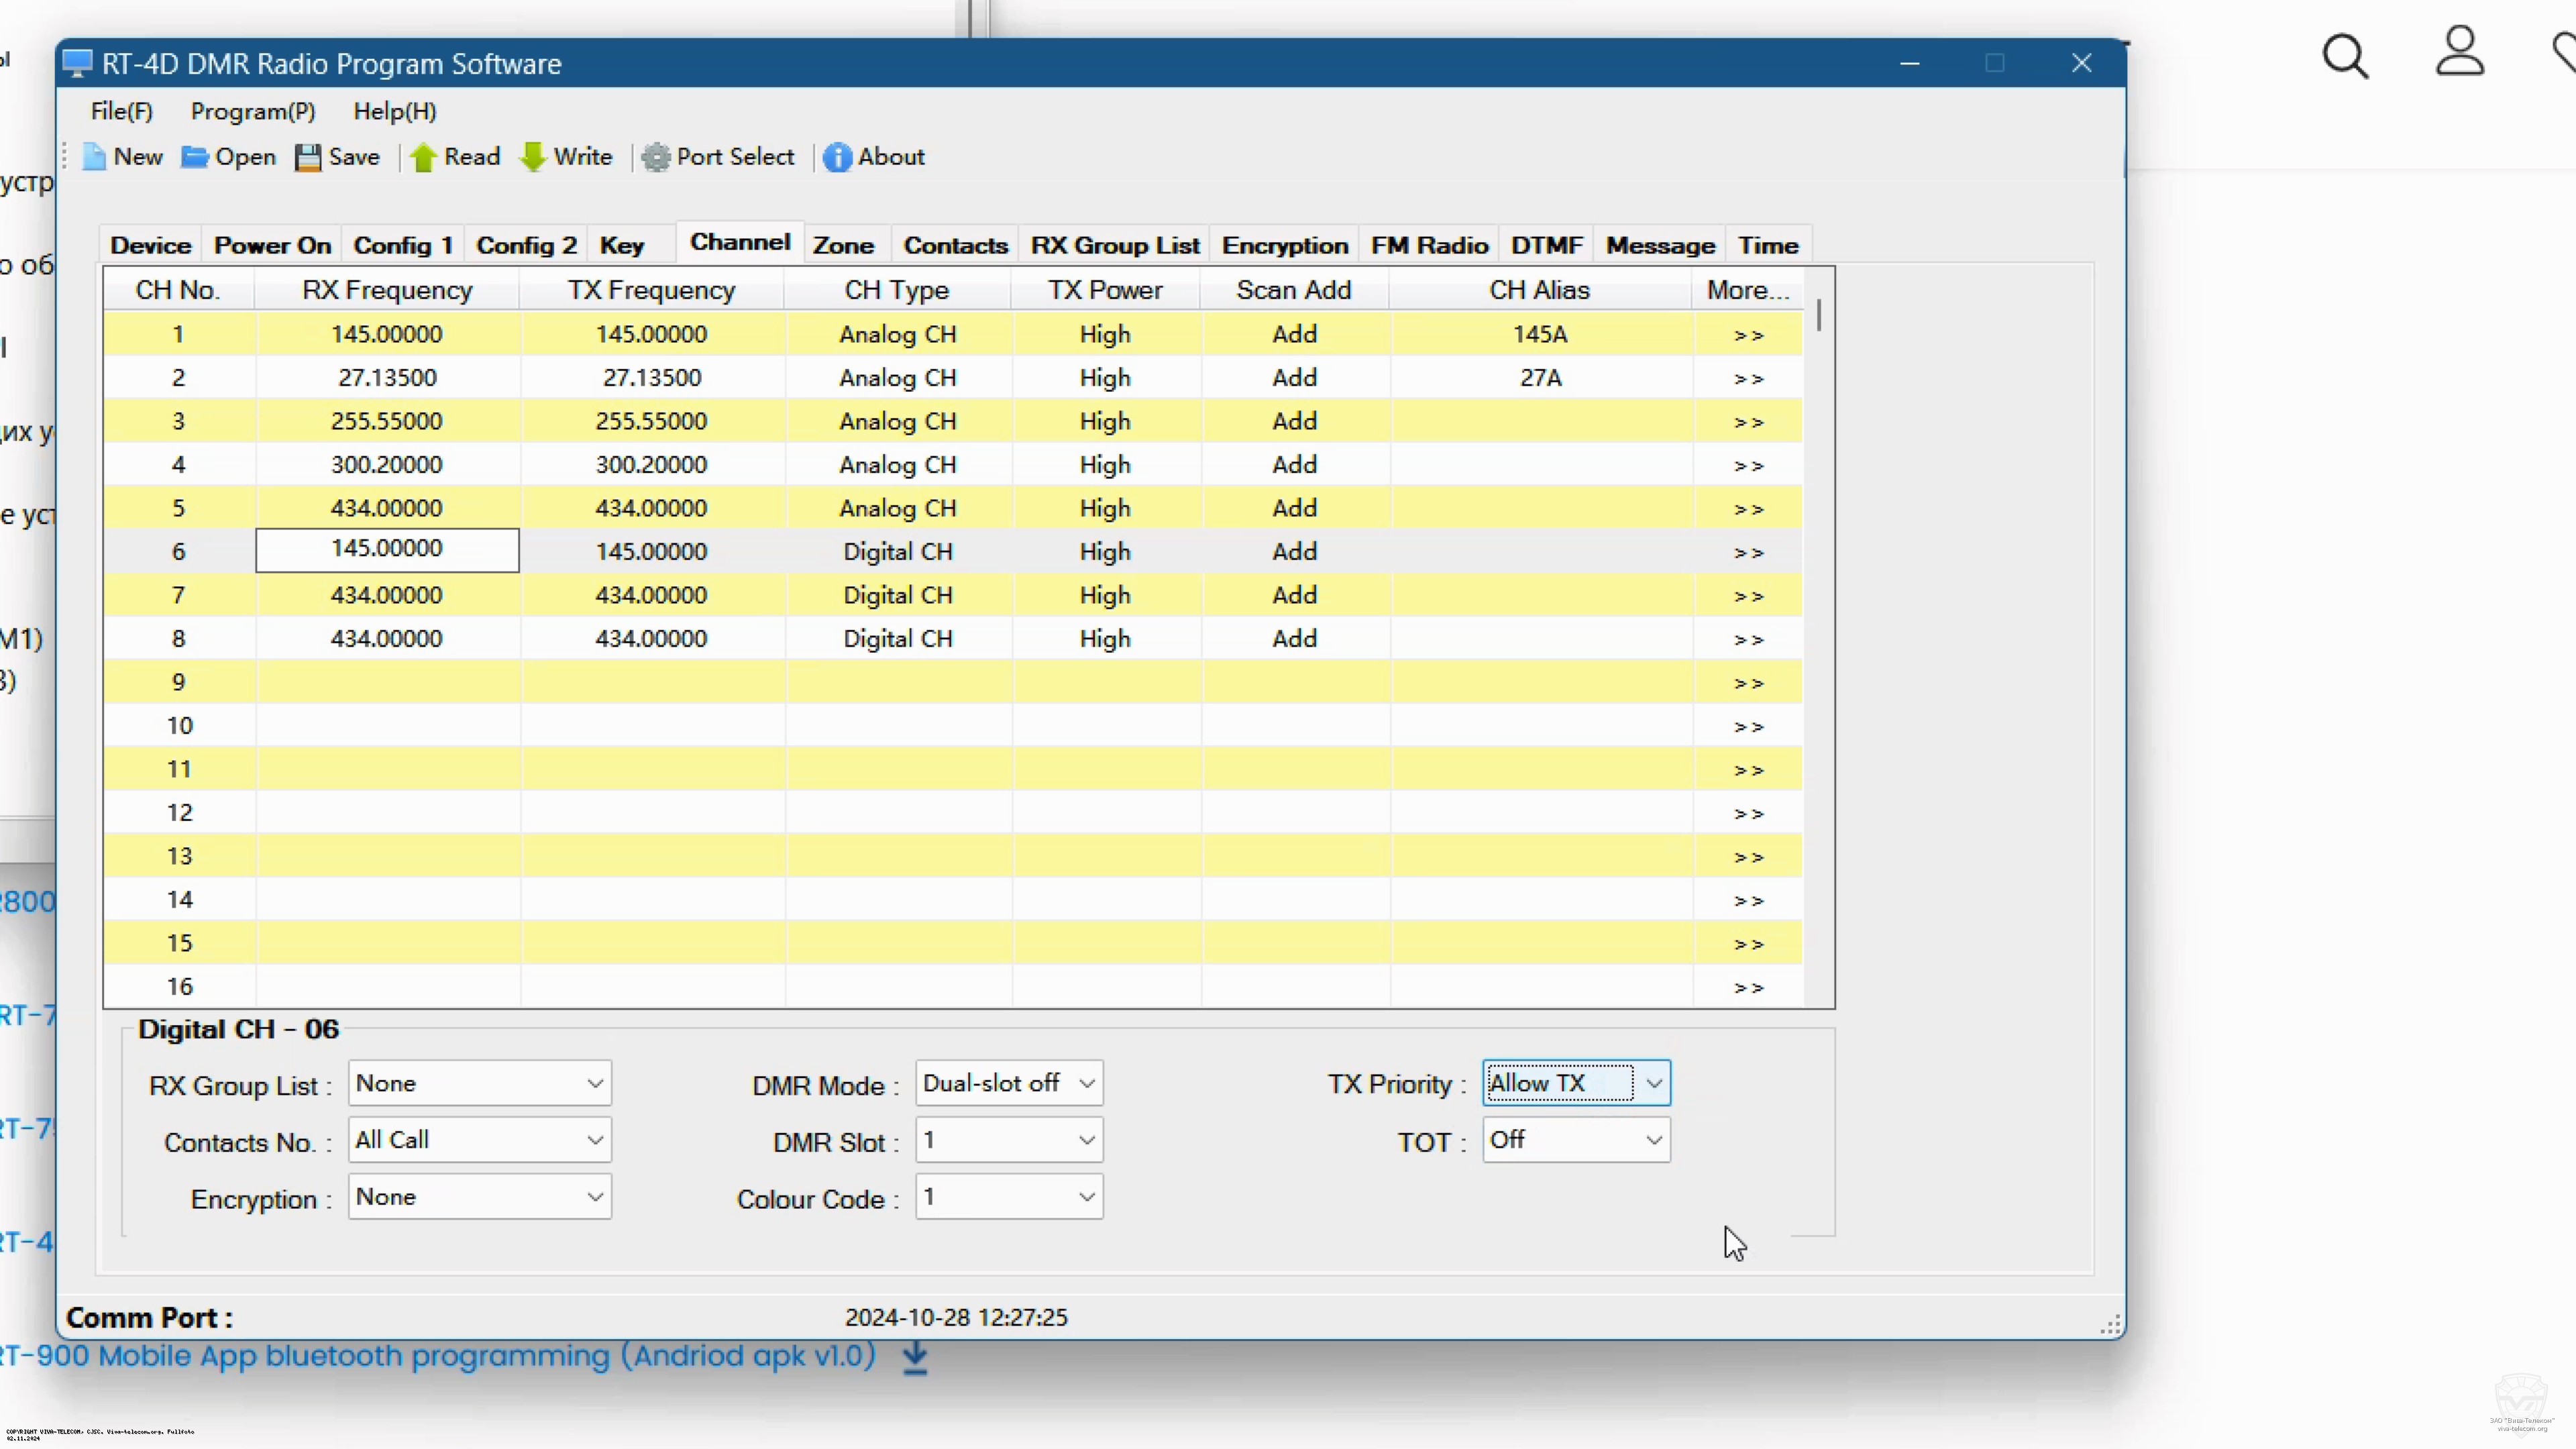Expand the TX Priority combo box

(1653, 1083)
